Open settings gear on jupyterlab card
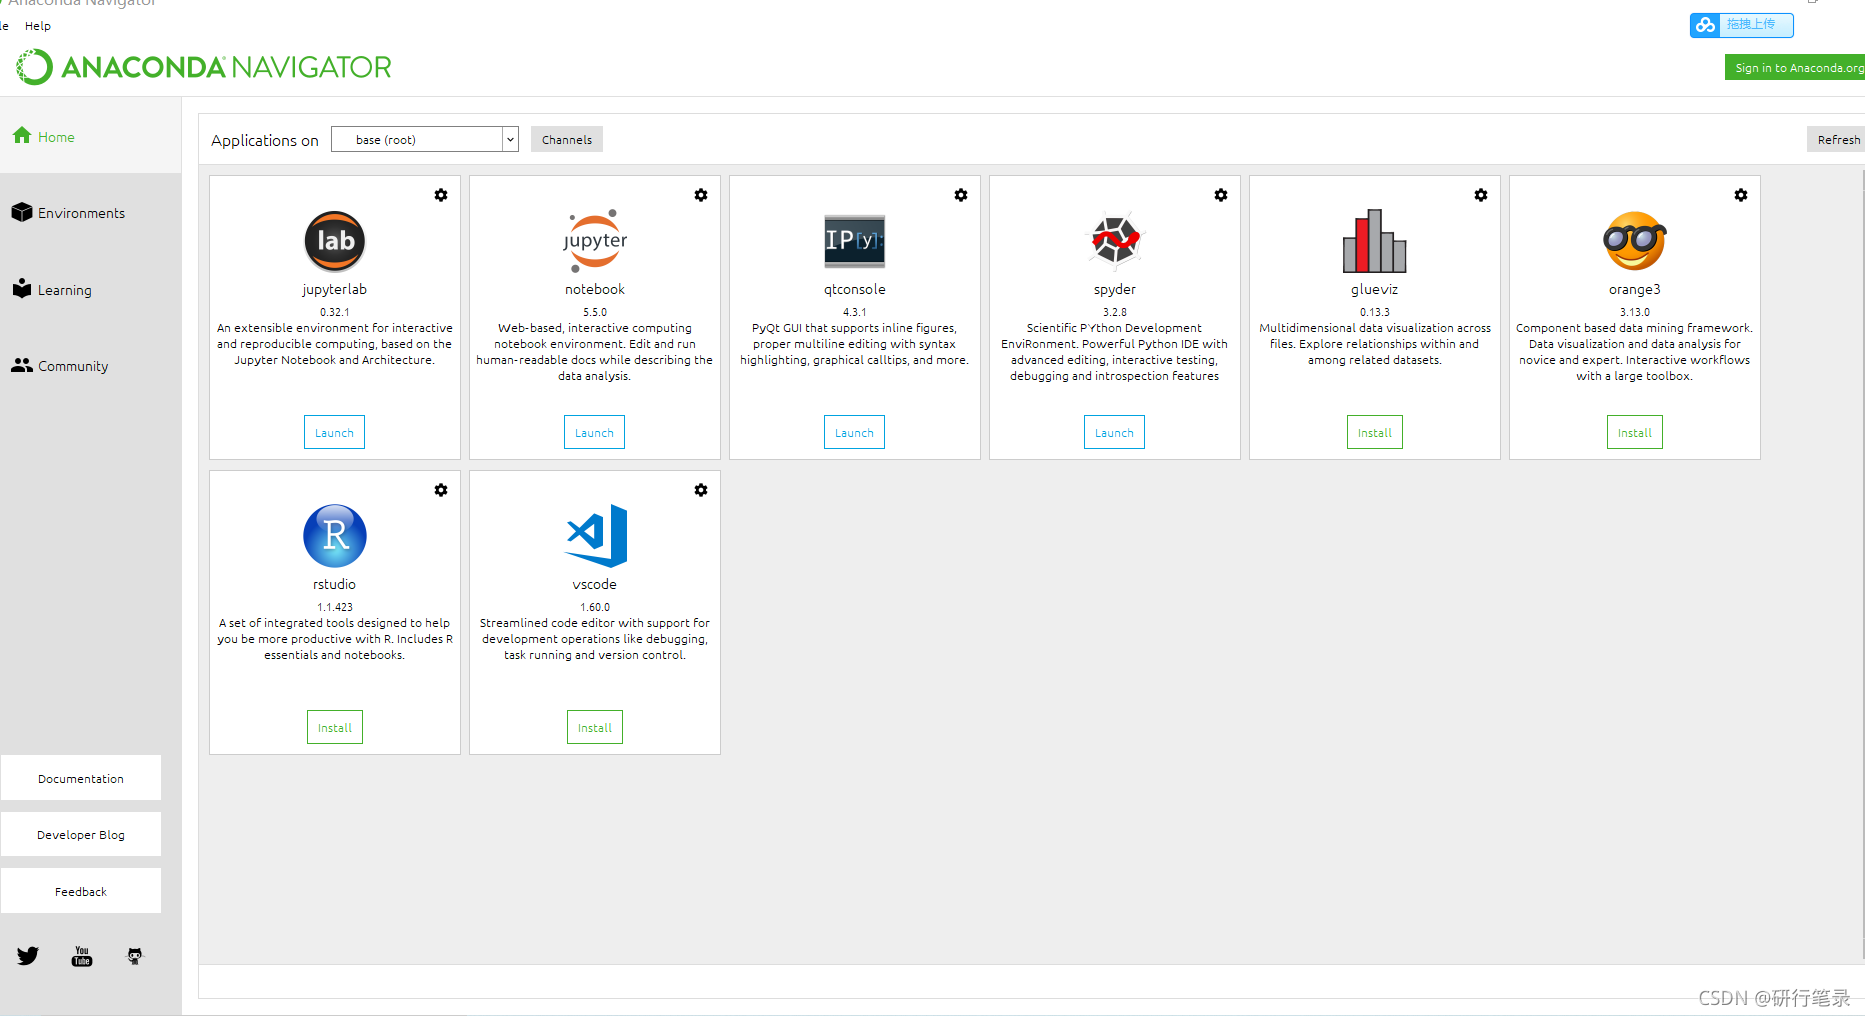 [441, 195]
